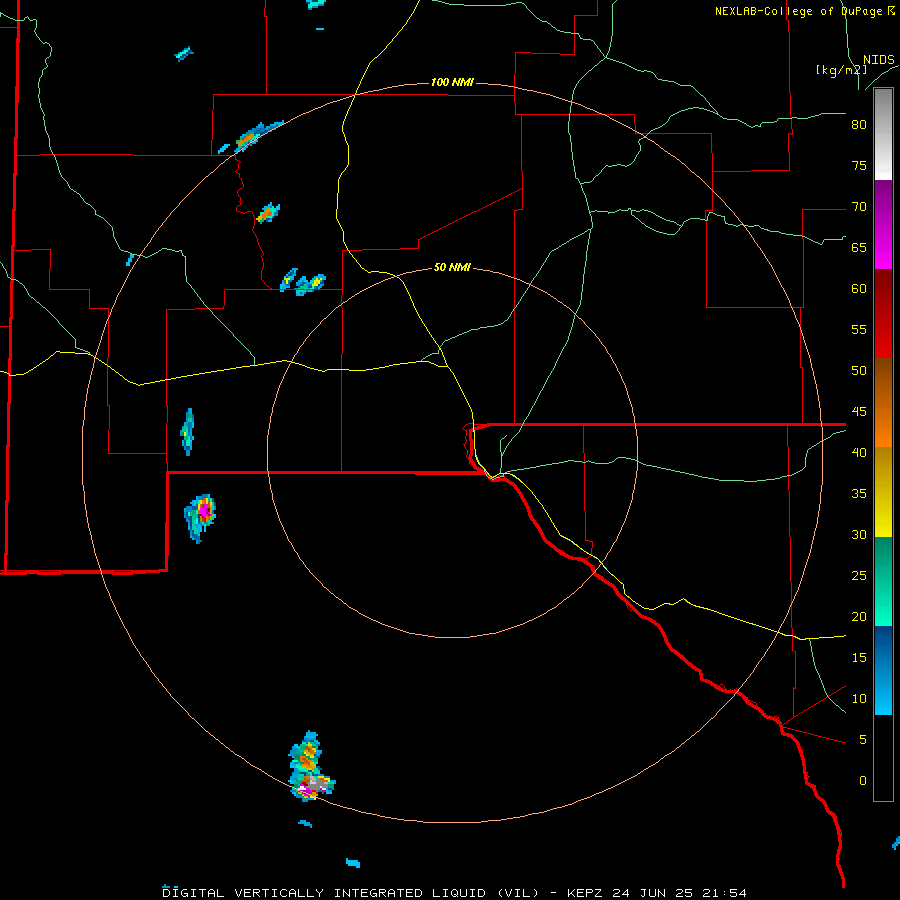Click the KEPZ 24 JUN 25 21:54 timestamp
Viewport: 900px width, 900px height.
point(657,893)
